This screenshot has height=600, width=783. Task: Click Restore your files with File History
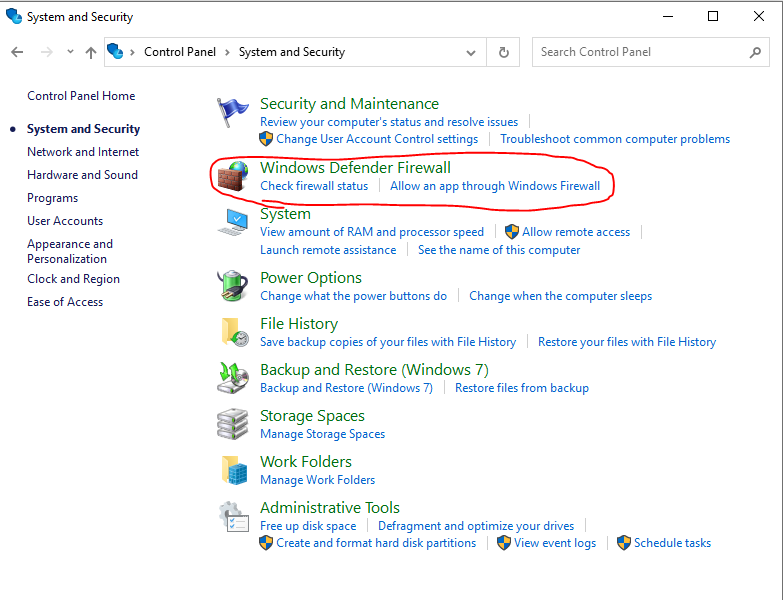(x=627, y=342)
